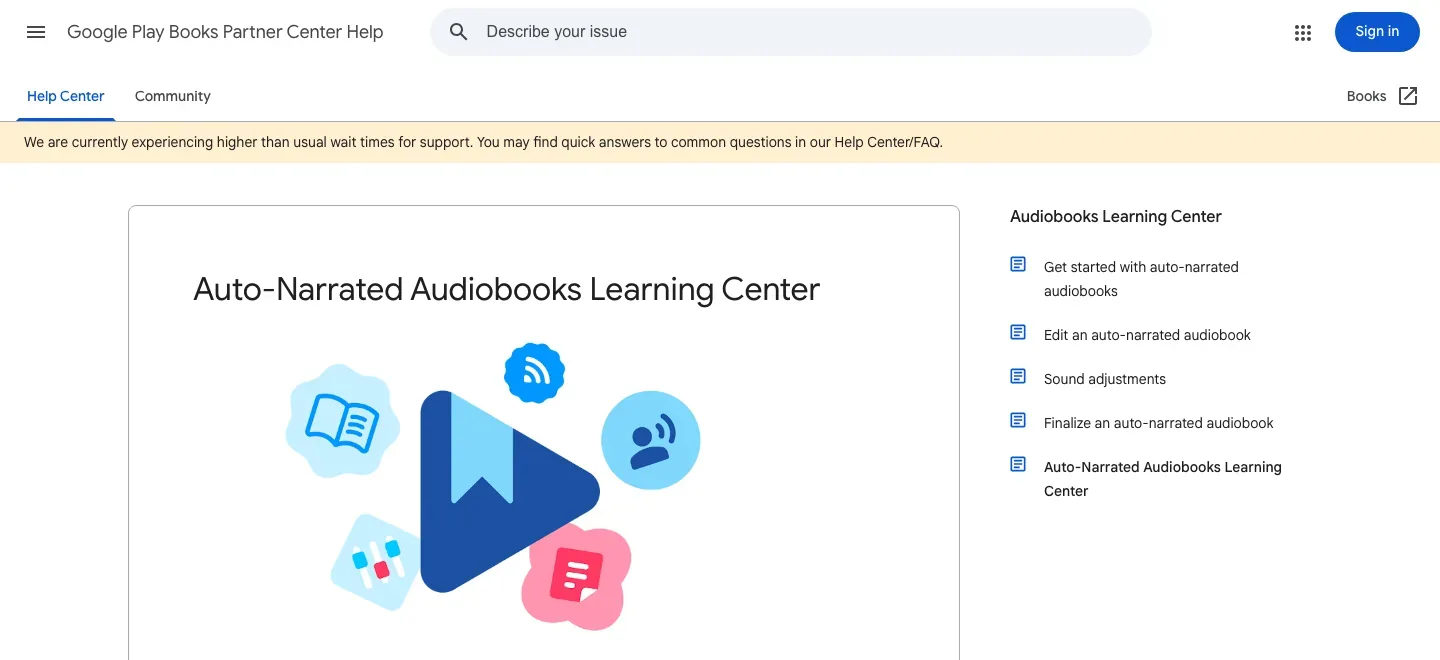The image size is (1440, 660).
Task: Click document icon beside Finalize an auto-narrated audiobook
Action: click(x=1018, y=420)
